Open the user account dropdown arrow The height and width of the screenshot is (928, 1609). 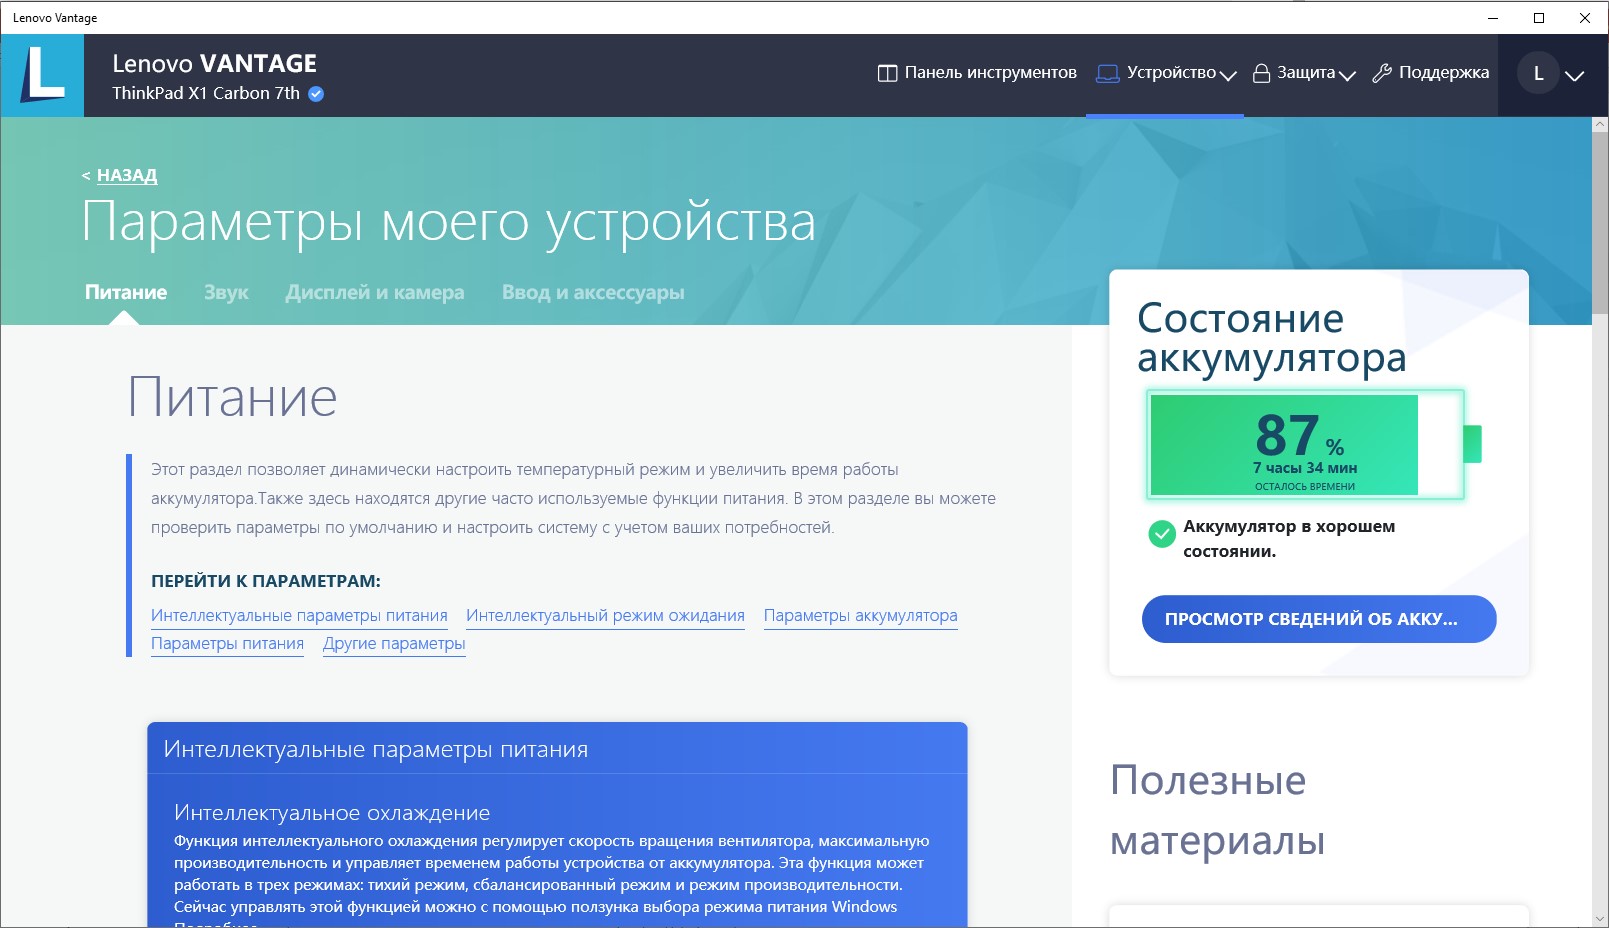click(1574, 76)
